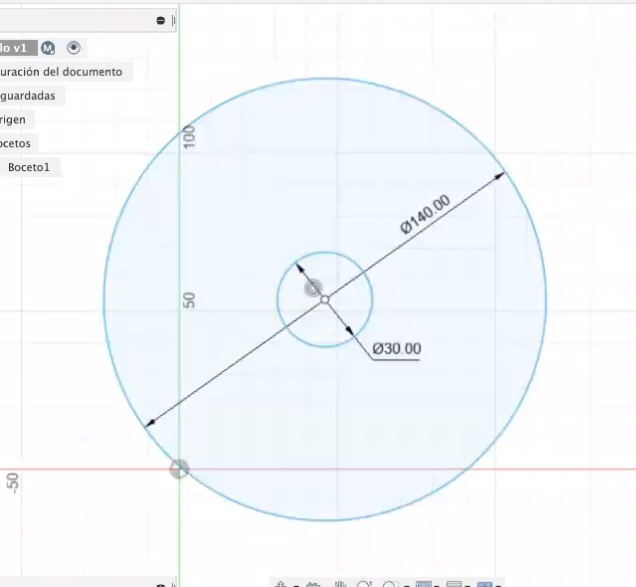Viewport: 636px width, 587px height.
Task: Collapse the browser panel with the round minus icon
Action: coord(161,20)
